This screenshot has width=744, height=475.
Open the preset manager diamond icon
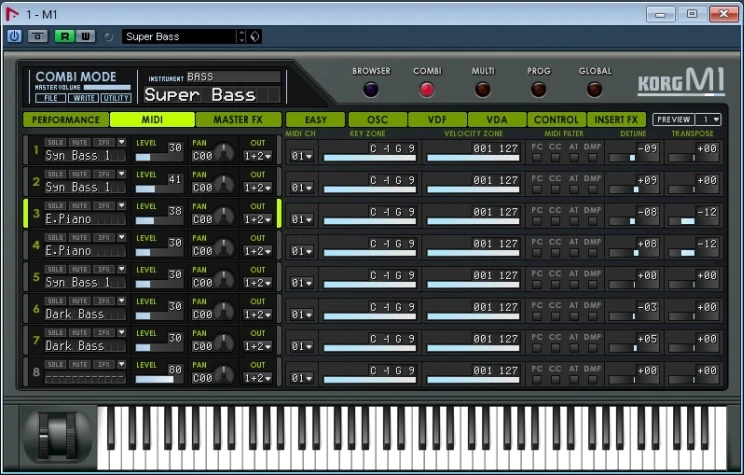click(x=255, y=37)
